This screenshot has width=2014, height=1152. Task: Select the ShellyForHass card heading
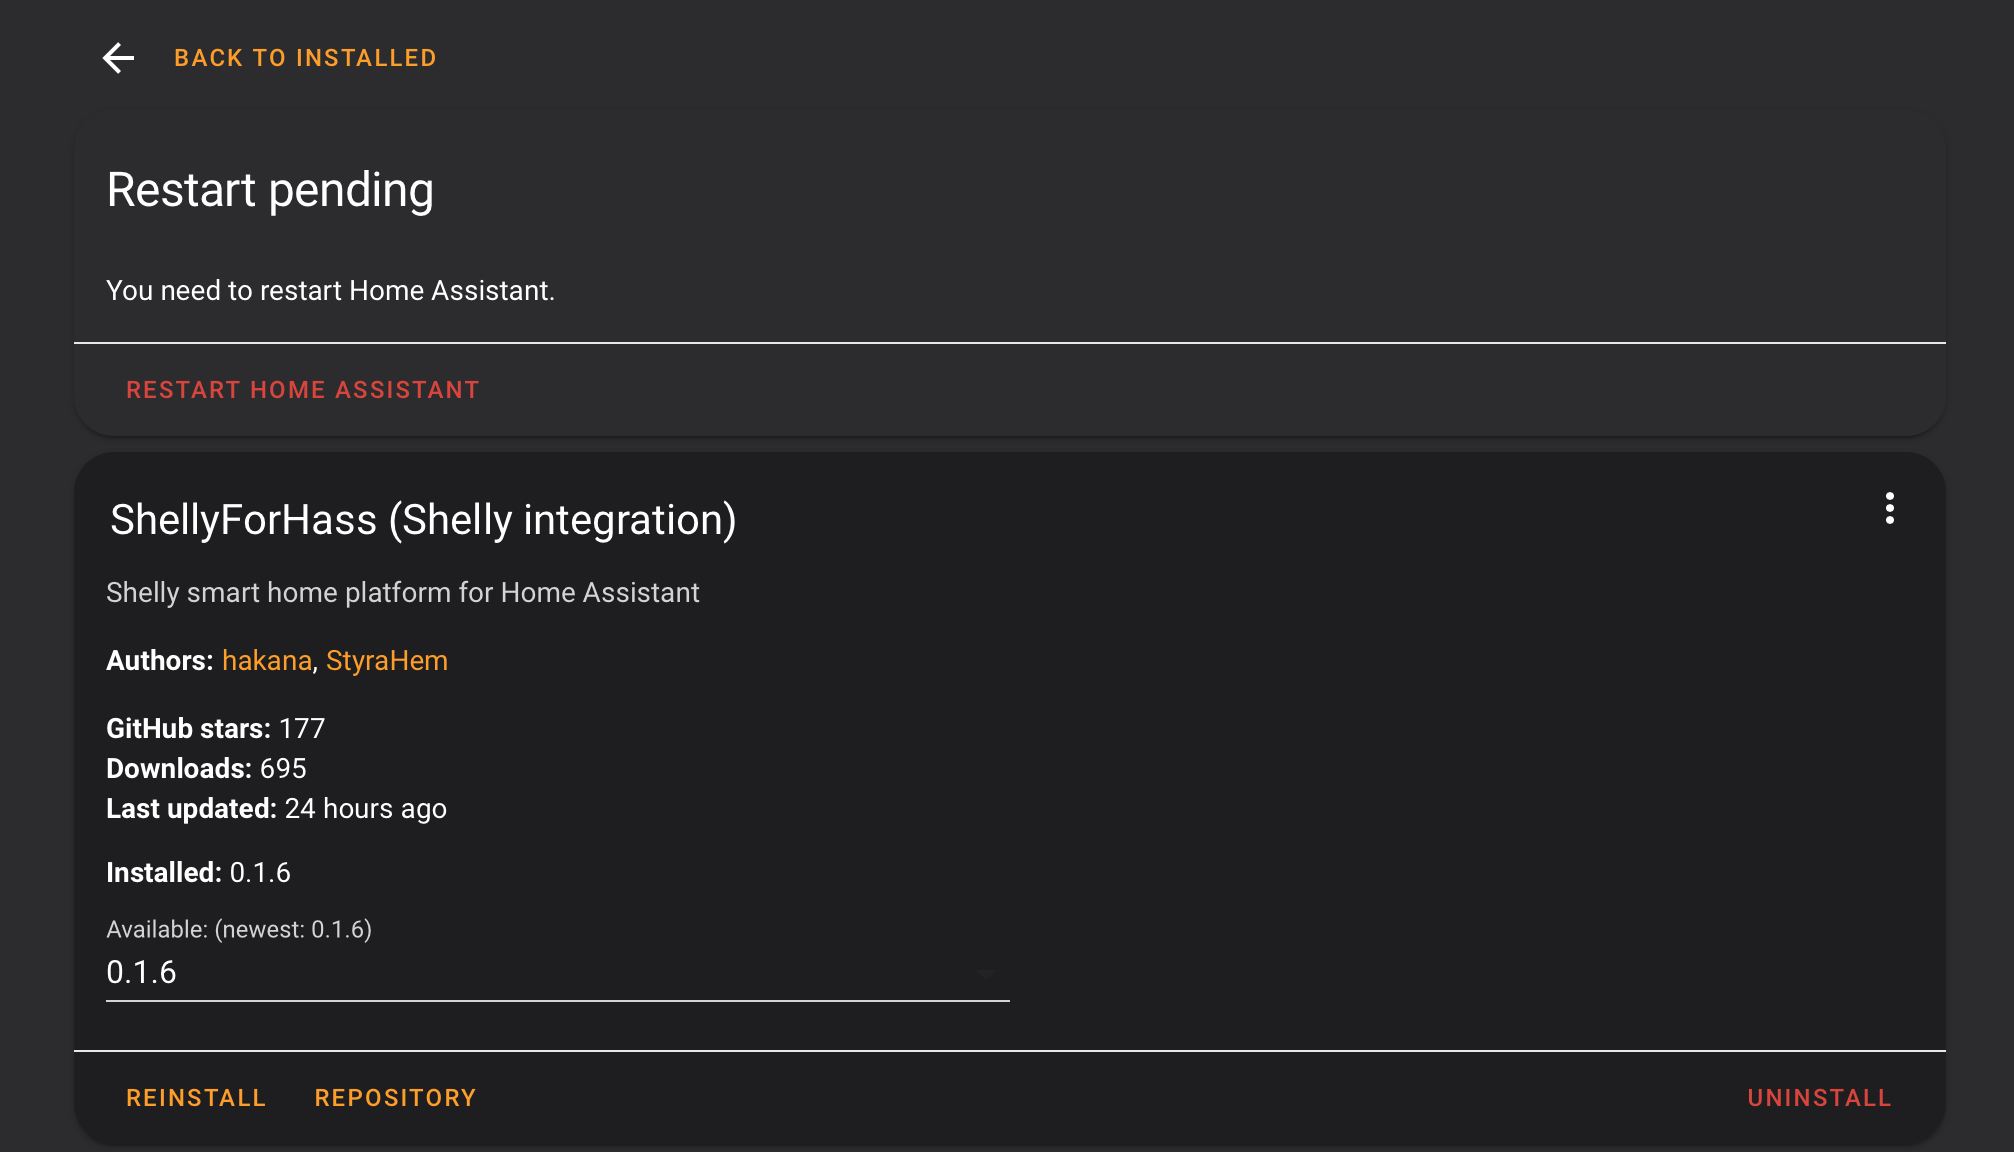coord(422,520)
